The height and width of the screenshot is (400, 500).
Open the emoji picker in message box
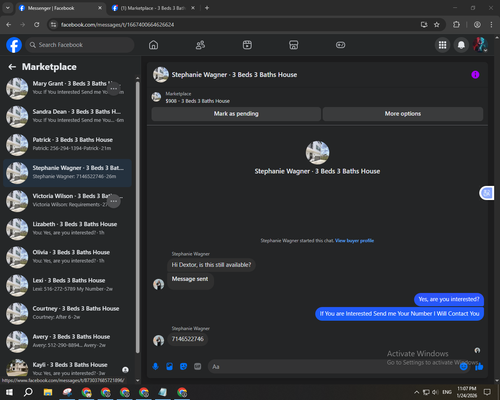pos(463,367)
